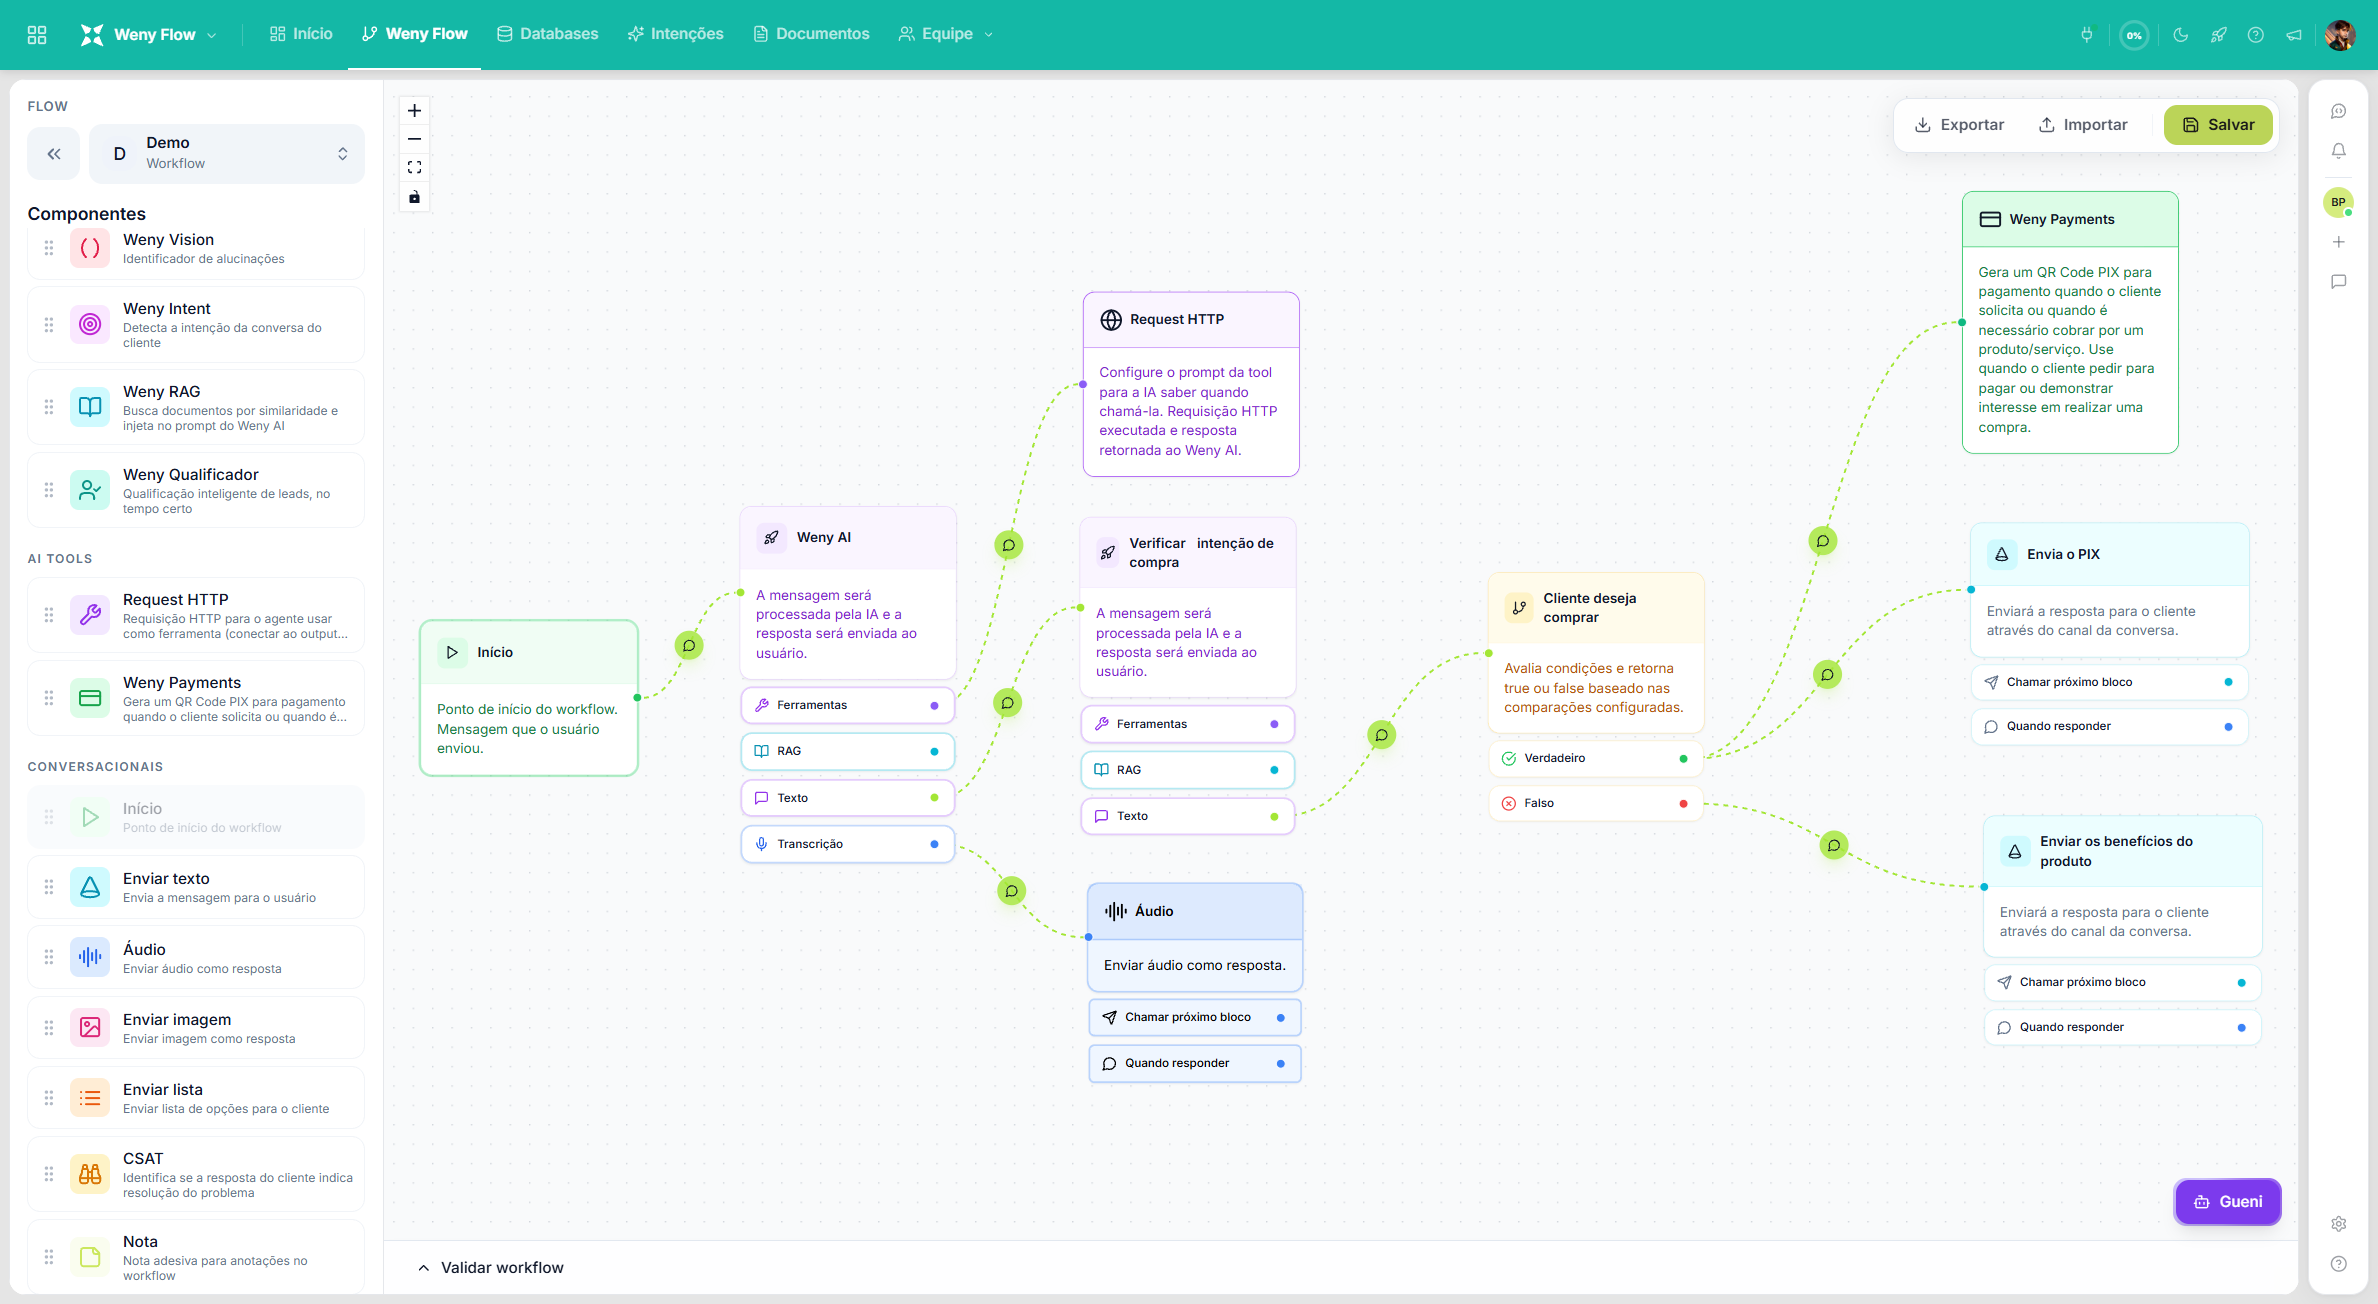This screenshot has height=1304, width=2378.
Task: Click the drag handle beside Enviar texto
Action: point(49,887)
